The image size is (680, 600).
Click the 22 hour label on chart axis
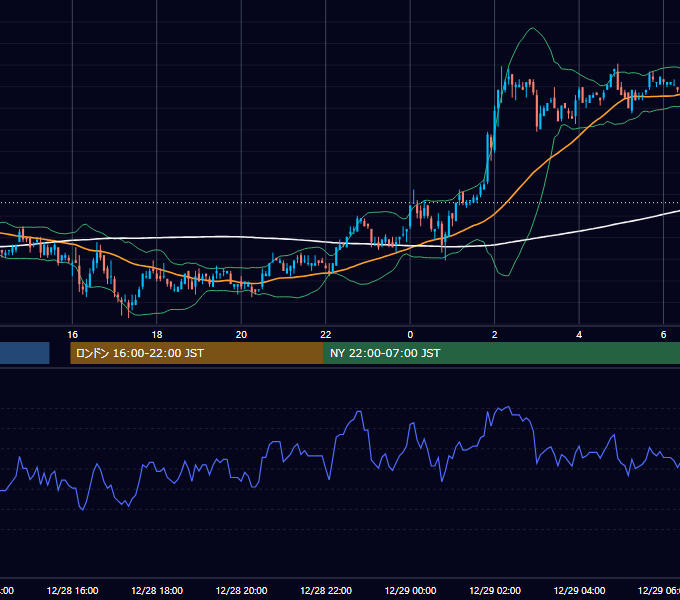click(326, 335)
